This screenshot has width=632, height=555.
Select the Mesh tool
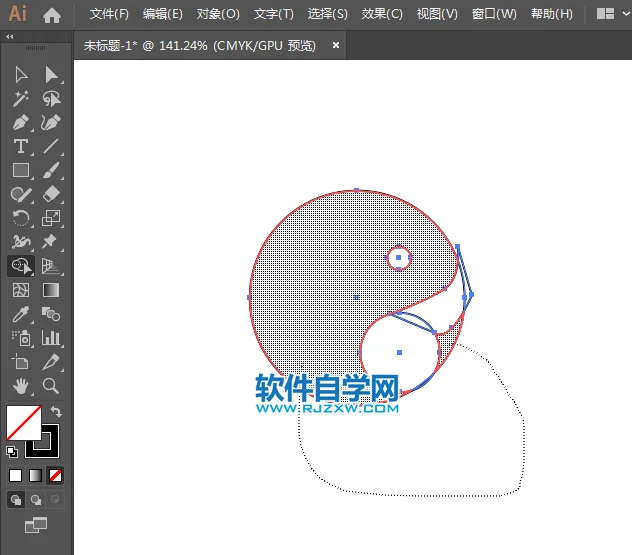[21, 290]
